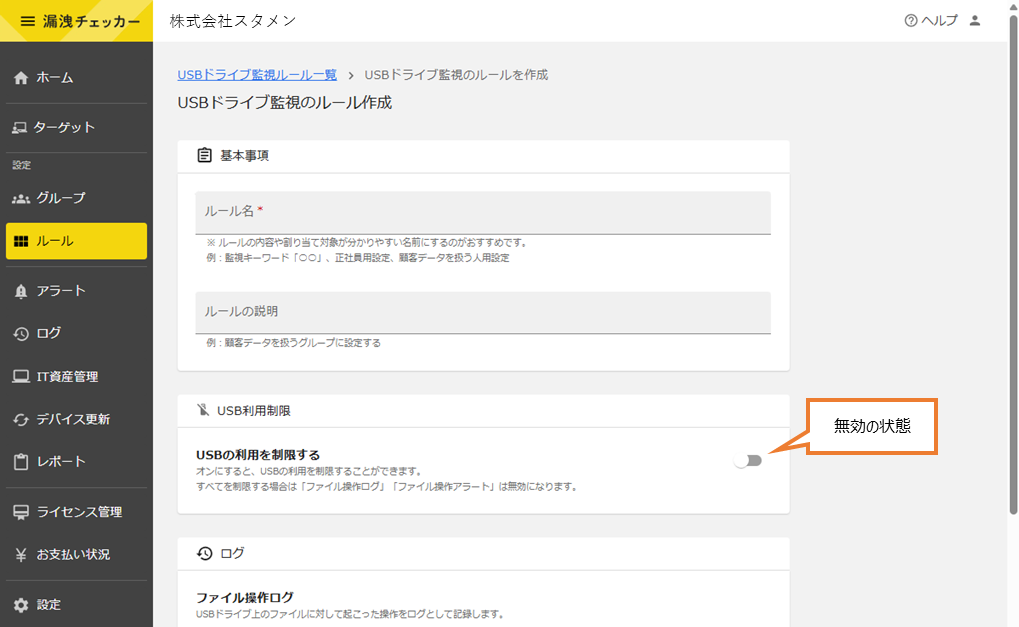Click the USBドライブ監視のルール作成 heading
The image size is (1019, 627).
click(285, 103)
